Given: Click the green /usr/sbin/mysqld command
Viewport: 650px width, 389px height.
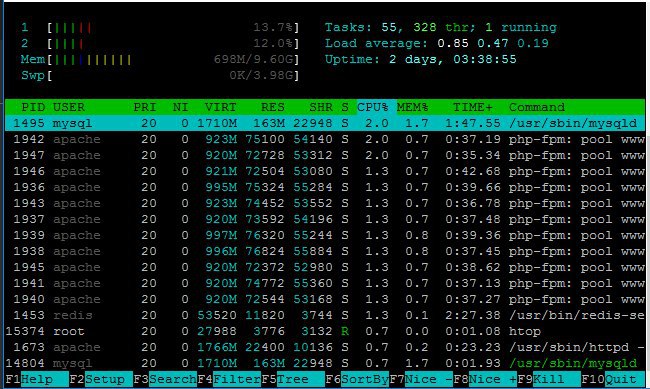Looking at the screenshot, I should point(573,363).
